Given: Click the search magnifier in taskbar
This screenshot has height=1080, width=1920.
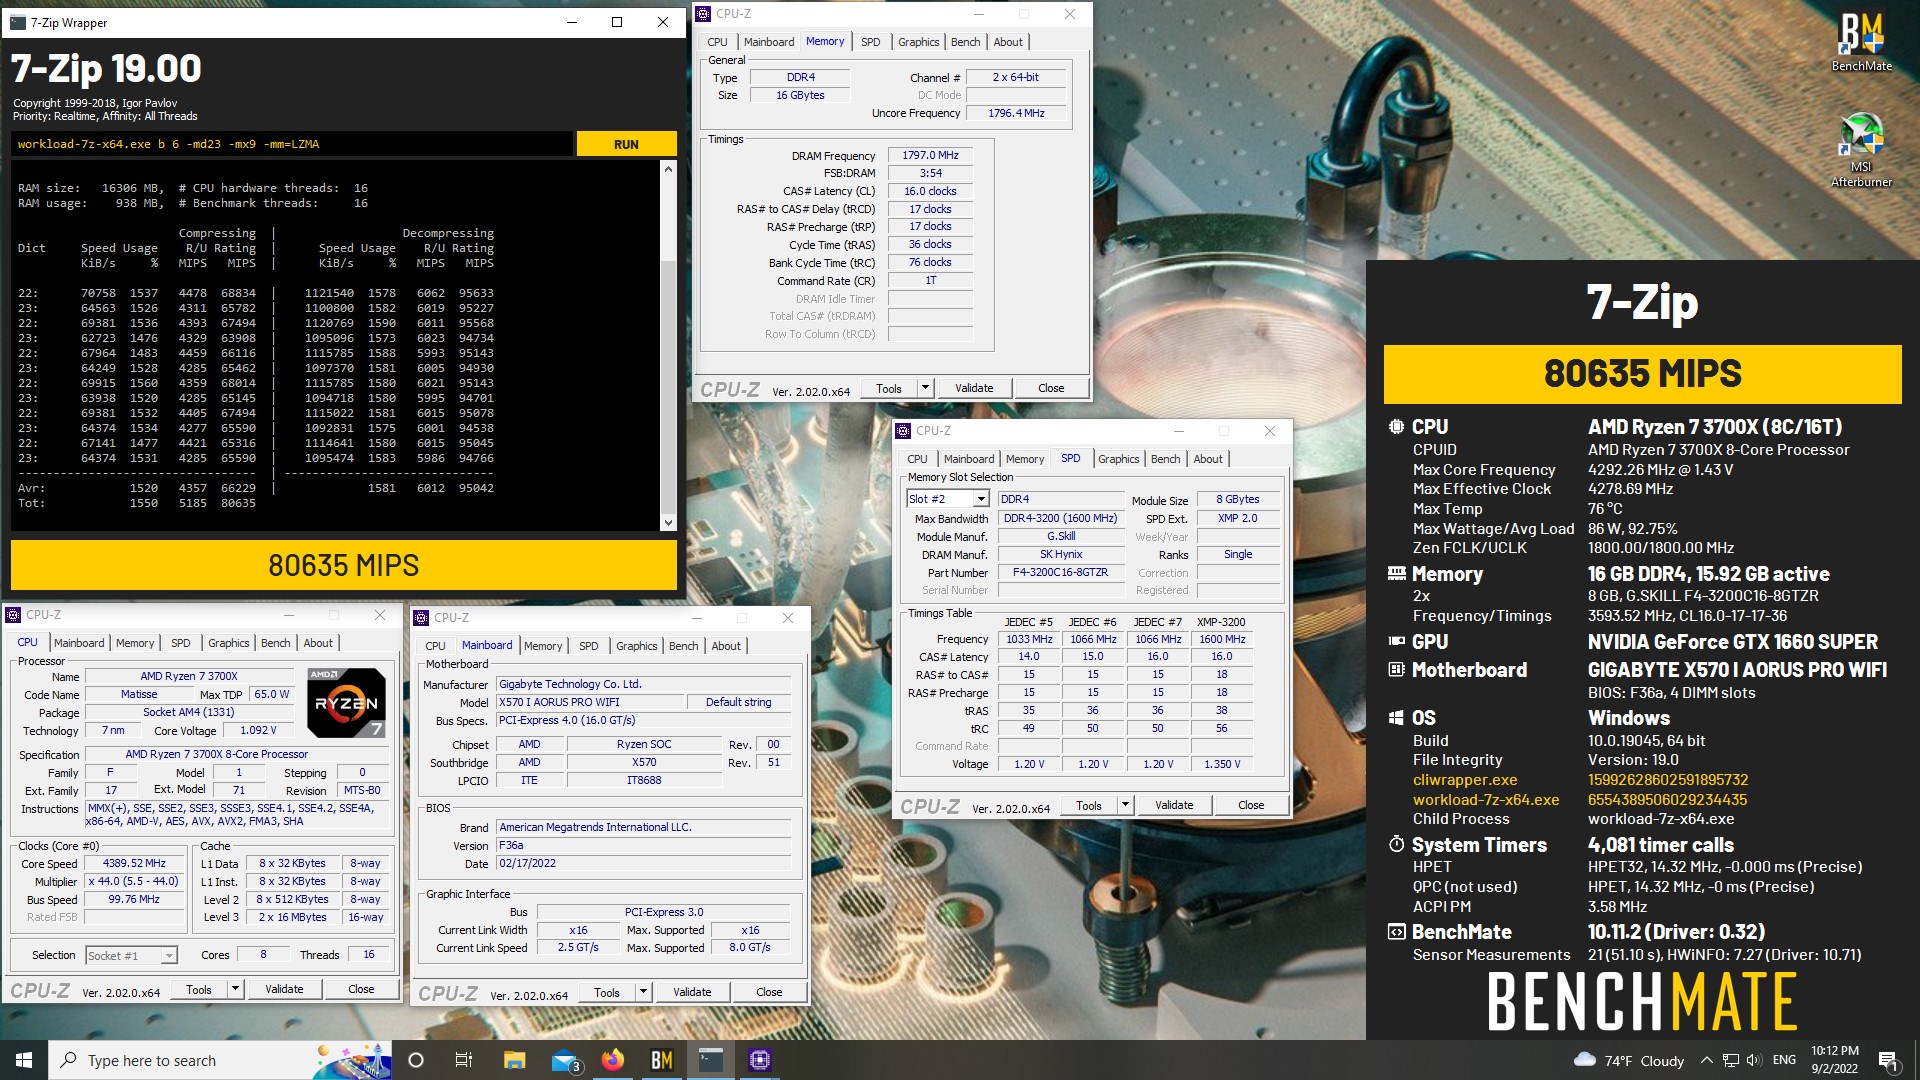Looking at the screenshot, I should tap(68, 1060).
